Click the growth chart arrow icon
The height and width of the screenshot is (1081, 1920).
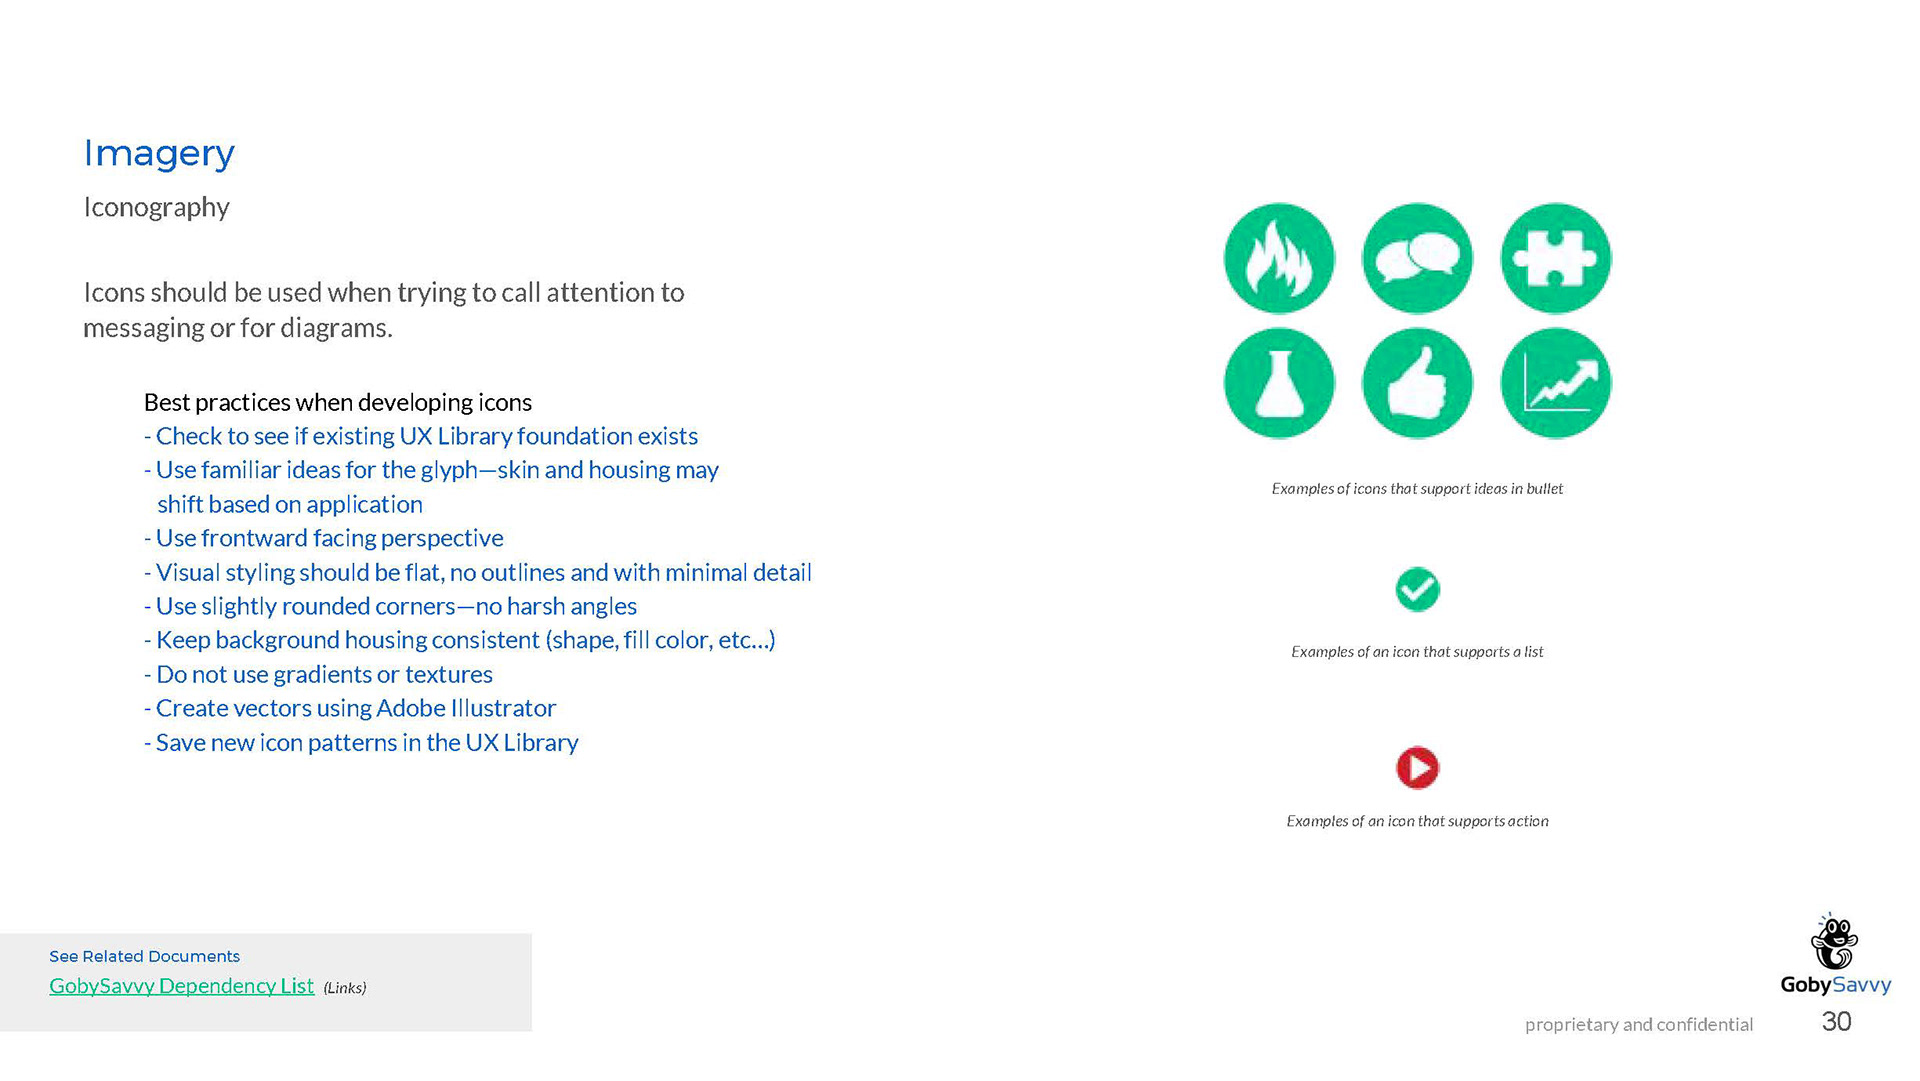[1556, 383]
